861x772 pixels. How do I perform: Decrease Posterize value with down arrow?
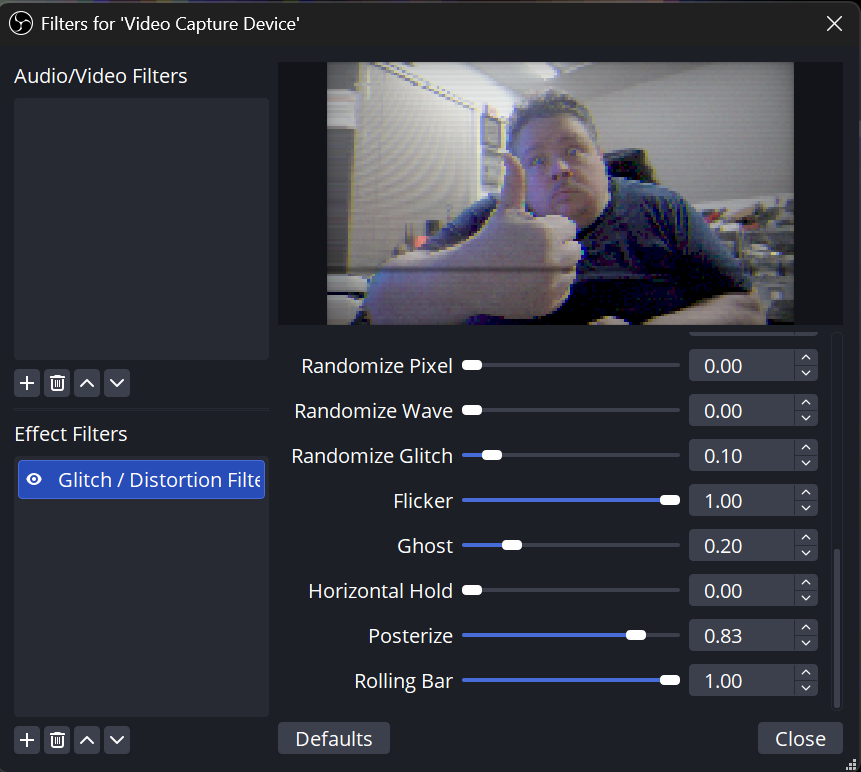pyautogui.click(x=806, y=644)
